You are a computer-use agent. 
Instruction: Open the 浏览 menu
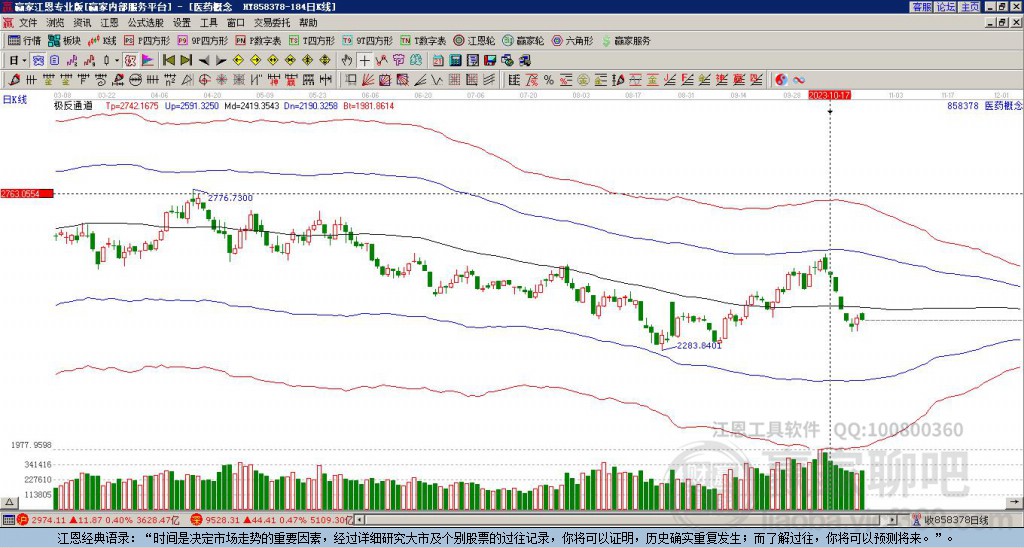56,23
